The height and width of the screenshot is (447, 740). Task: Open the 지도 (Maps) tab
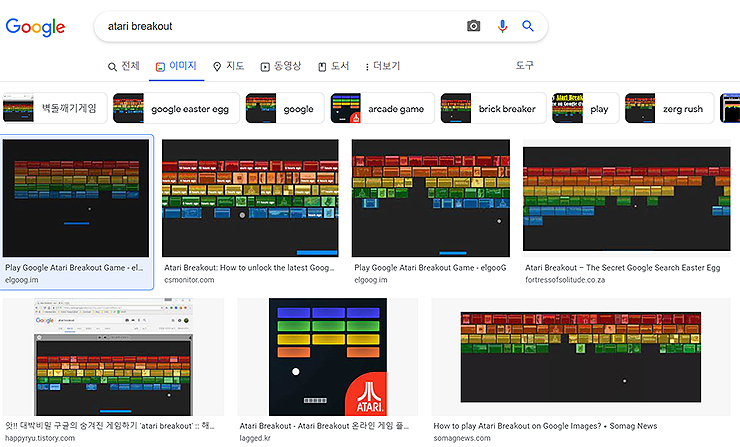point(228,66)
